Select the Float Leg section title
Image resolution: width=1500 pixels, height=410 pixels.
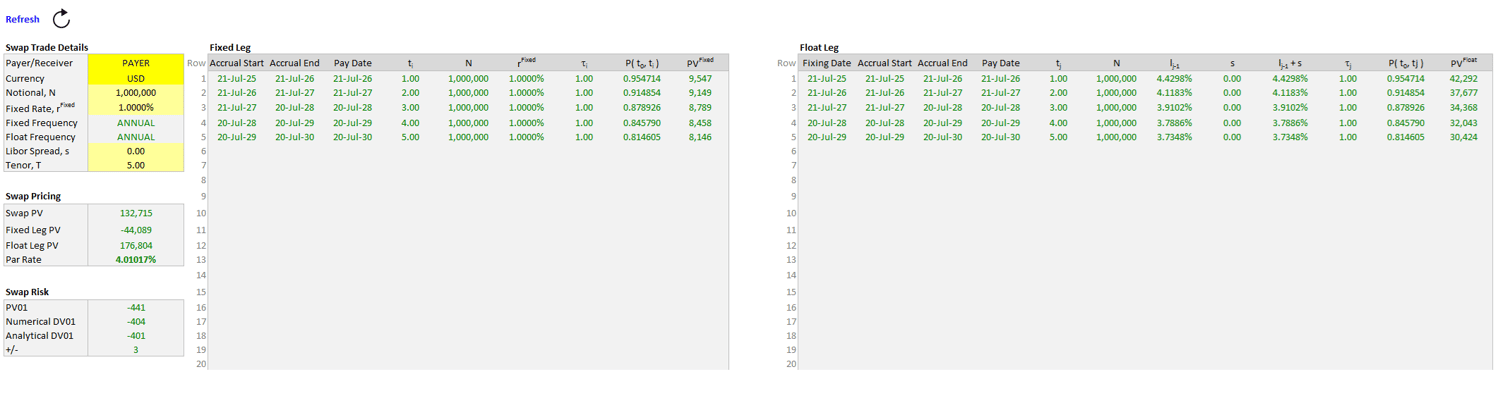coord(819,47)
